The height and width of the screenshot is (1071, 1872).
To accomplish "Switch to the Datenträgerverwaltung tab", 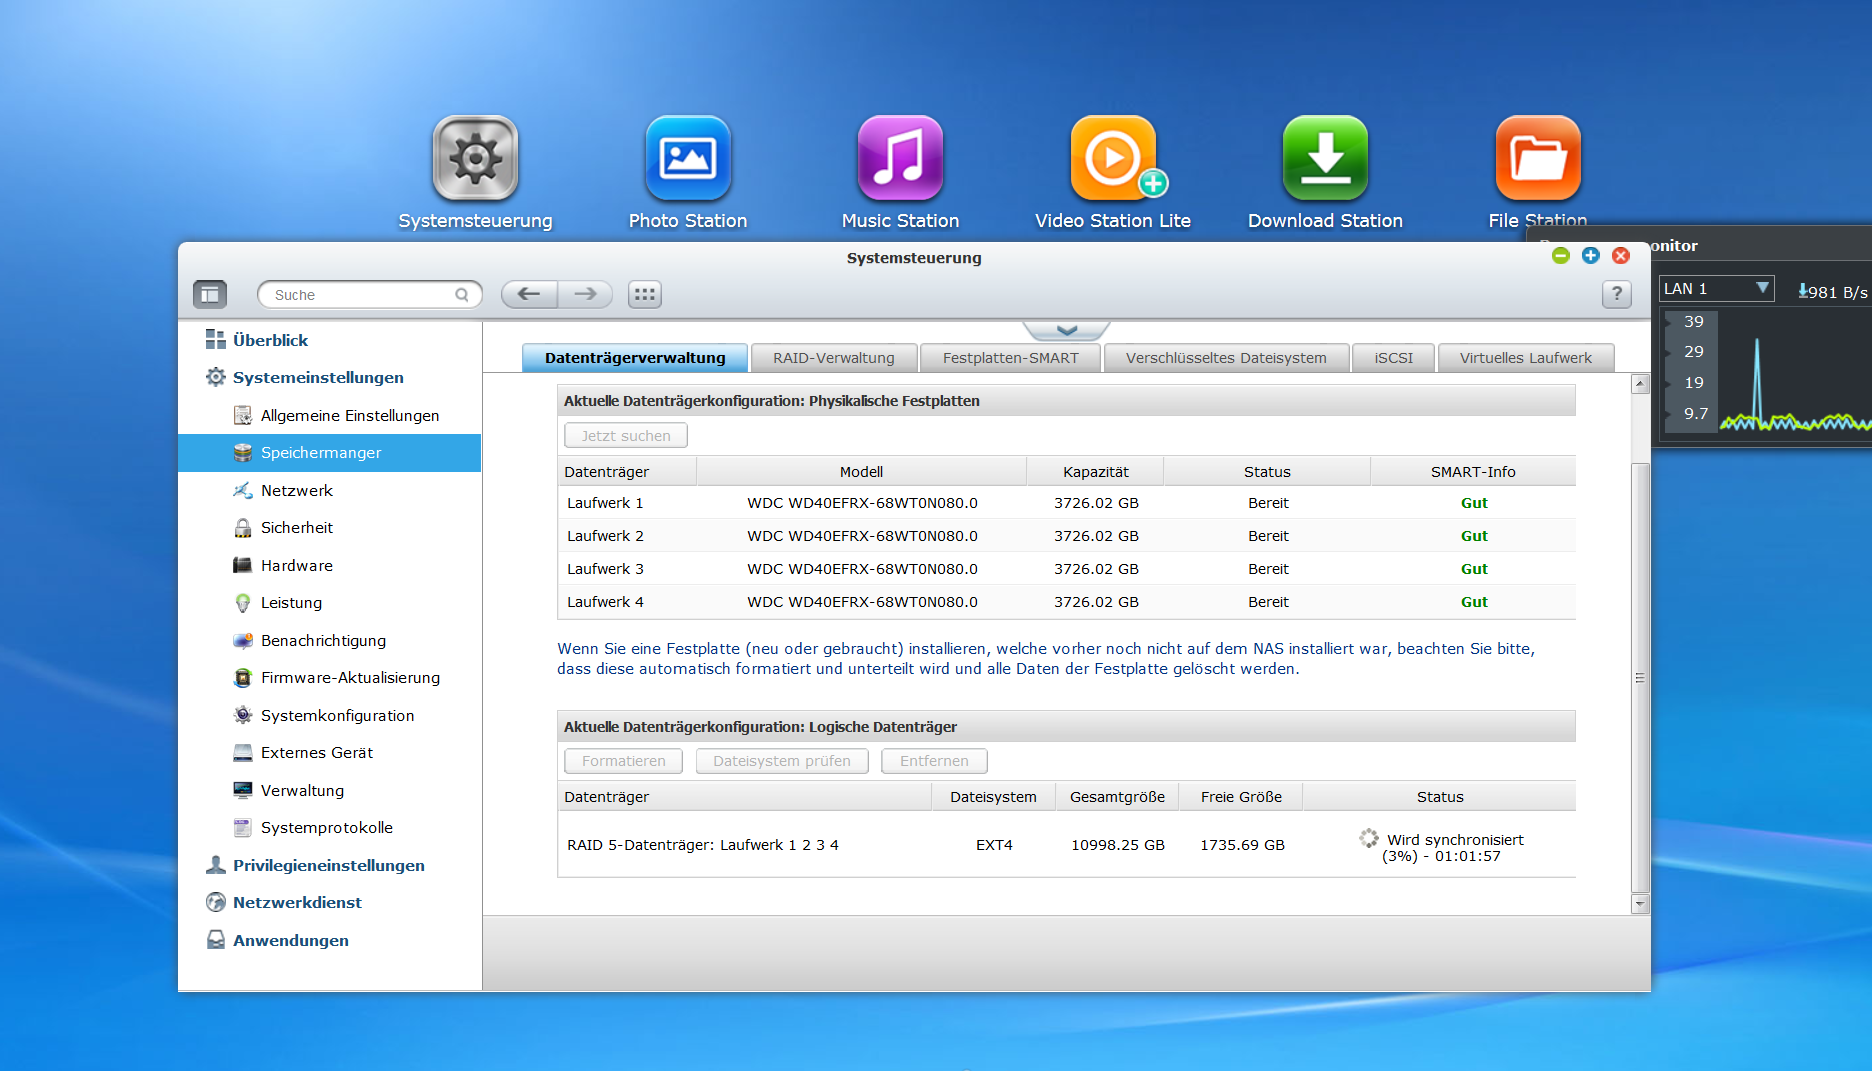I will [635, 358].
